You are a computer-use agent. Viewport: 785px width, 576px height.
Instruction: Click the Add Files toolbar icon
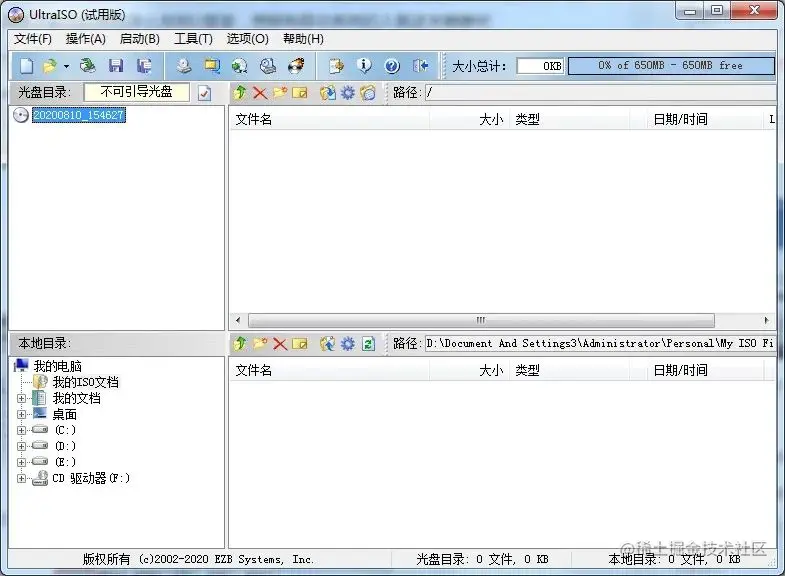tap(336, 66)
